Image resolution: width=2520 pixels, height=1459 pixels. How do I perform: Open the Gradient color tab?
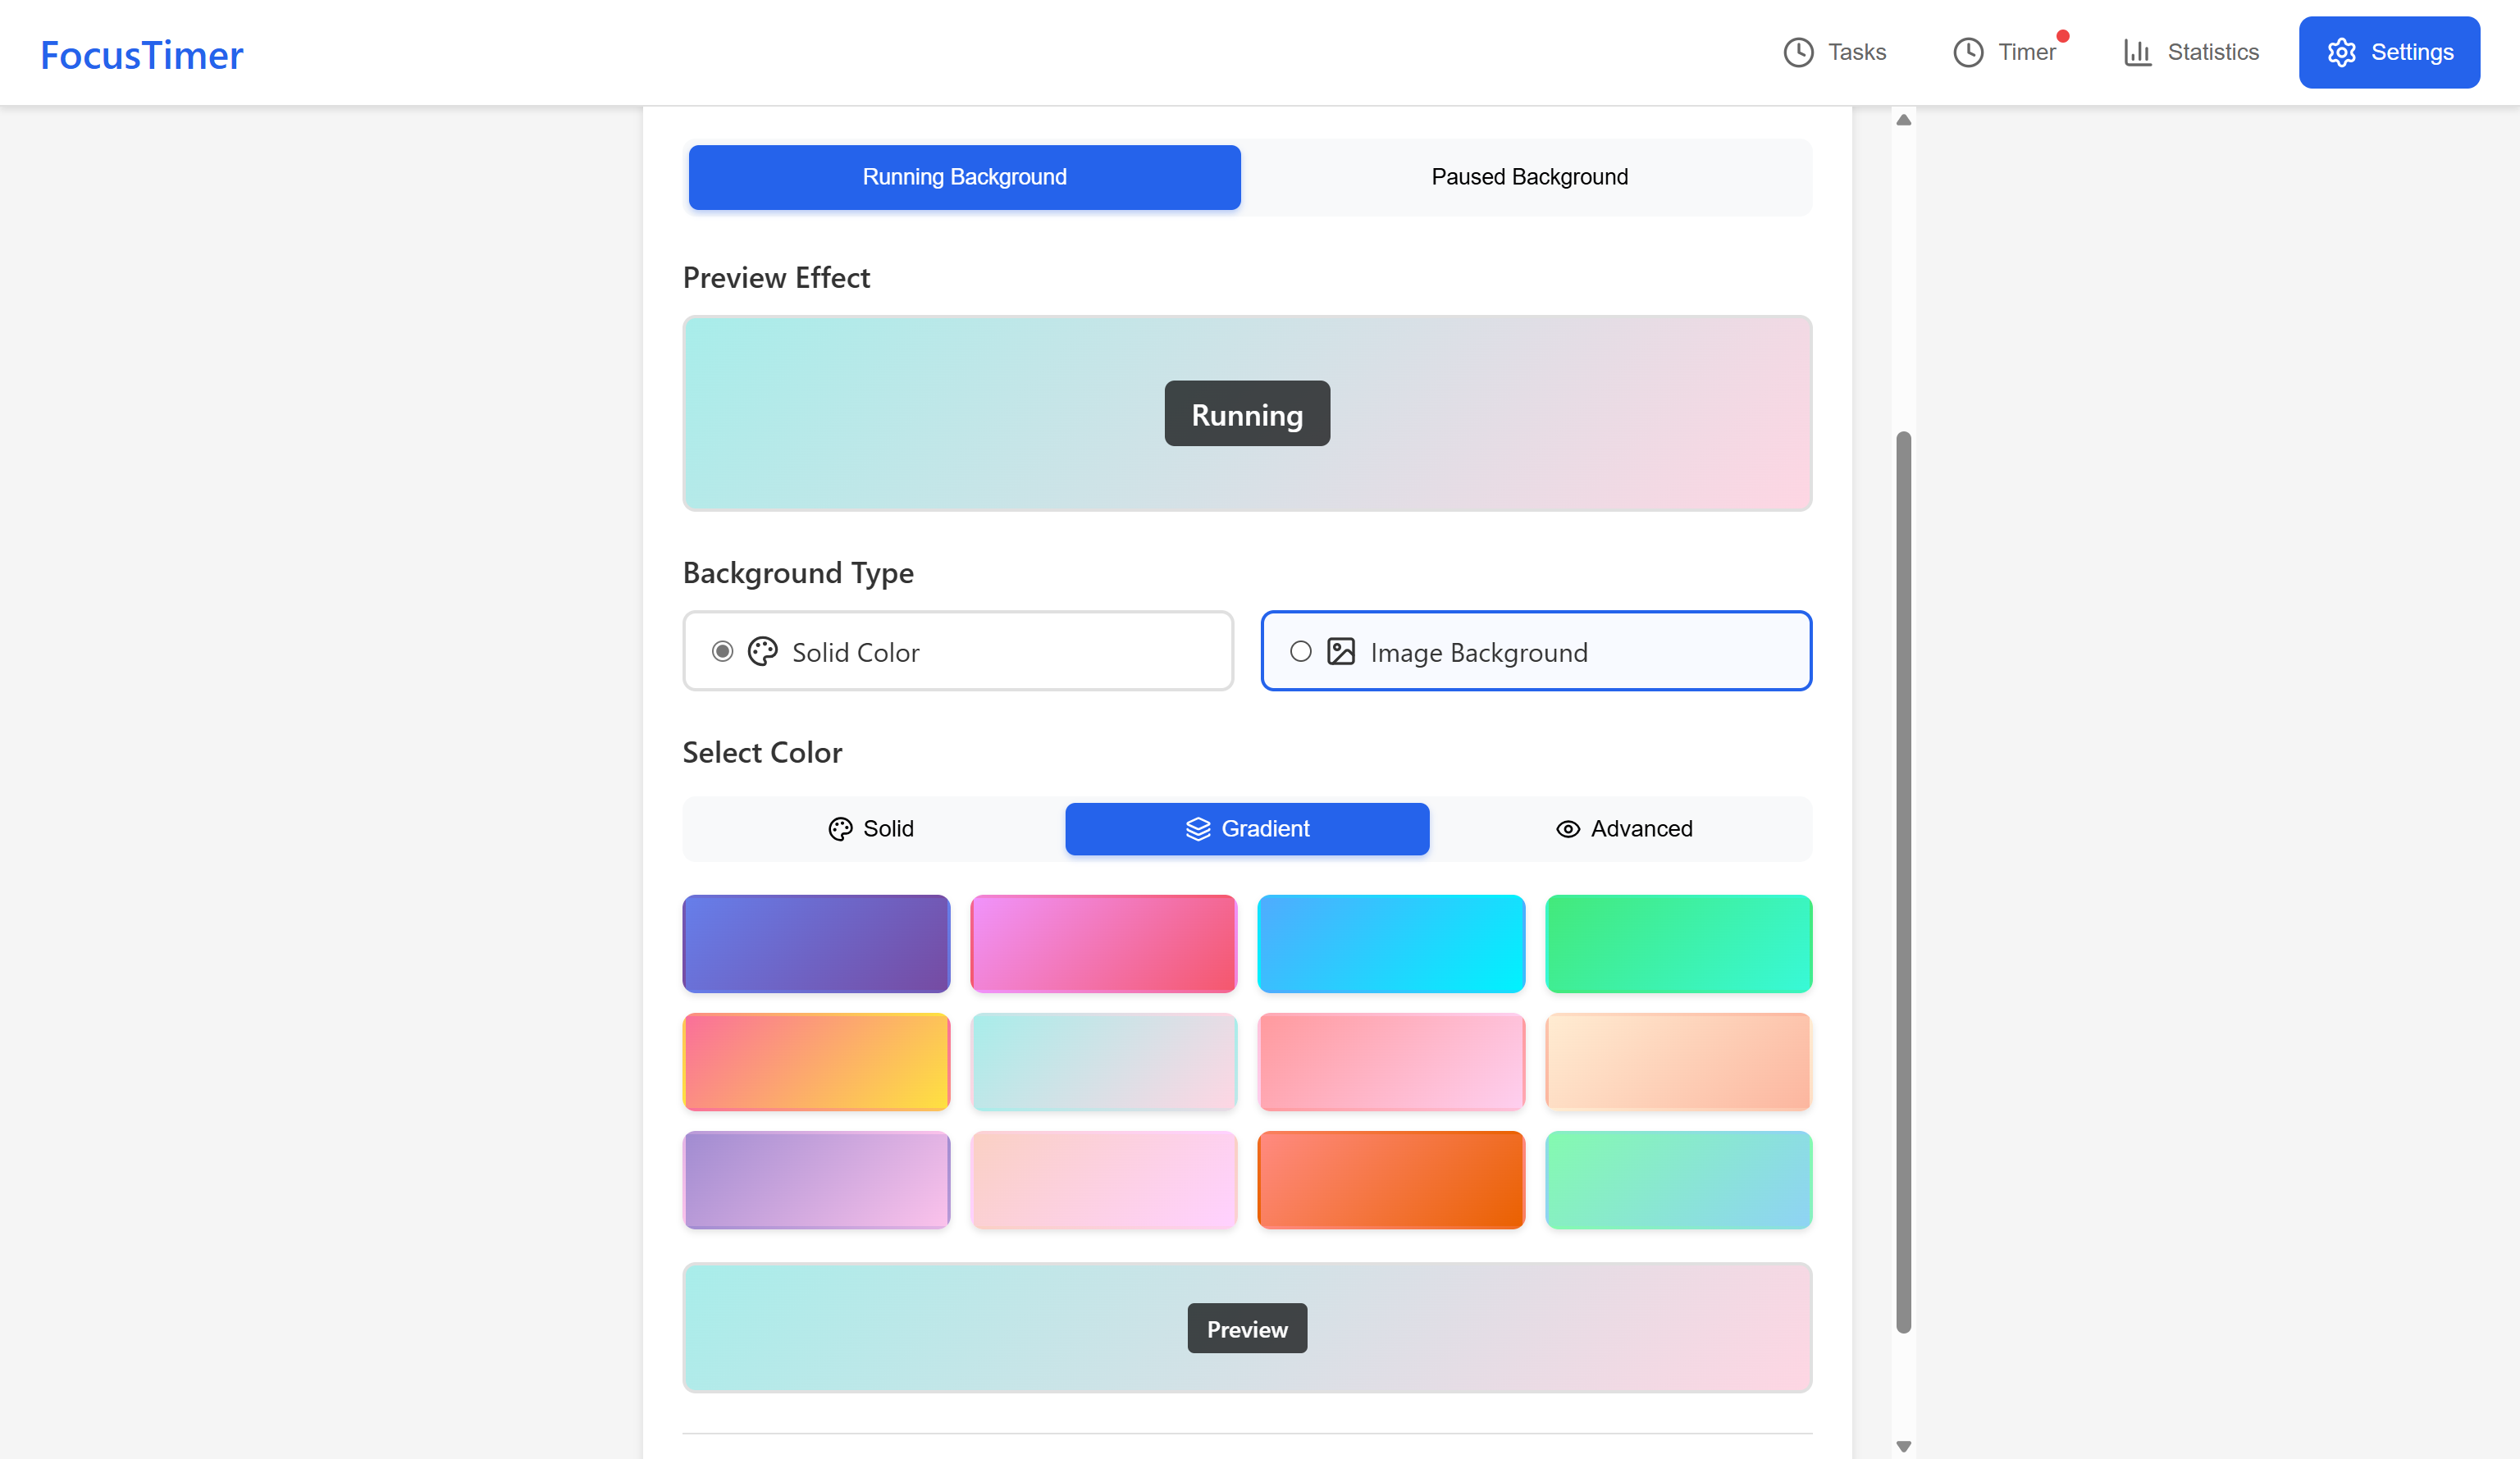coord(1247,829)
